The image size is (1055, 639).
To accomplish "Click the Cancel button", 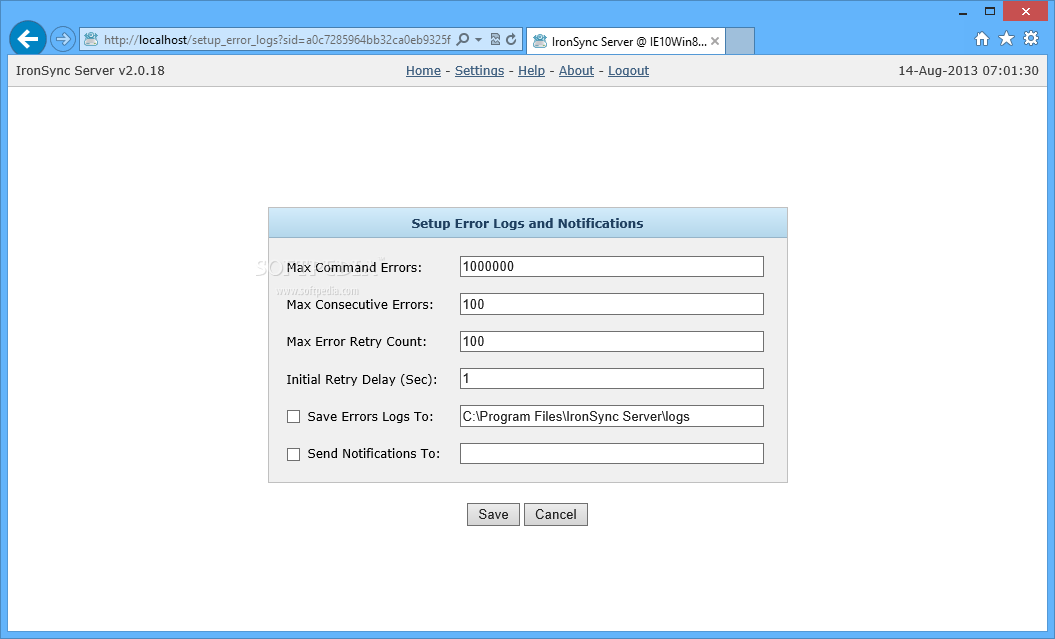I will pyautogui.click(x=556, y=515).
